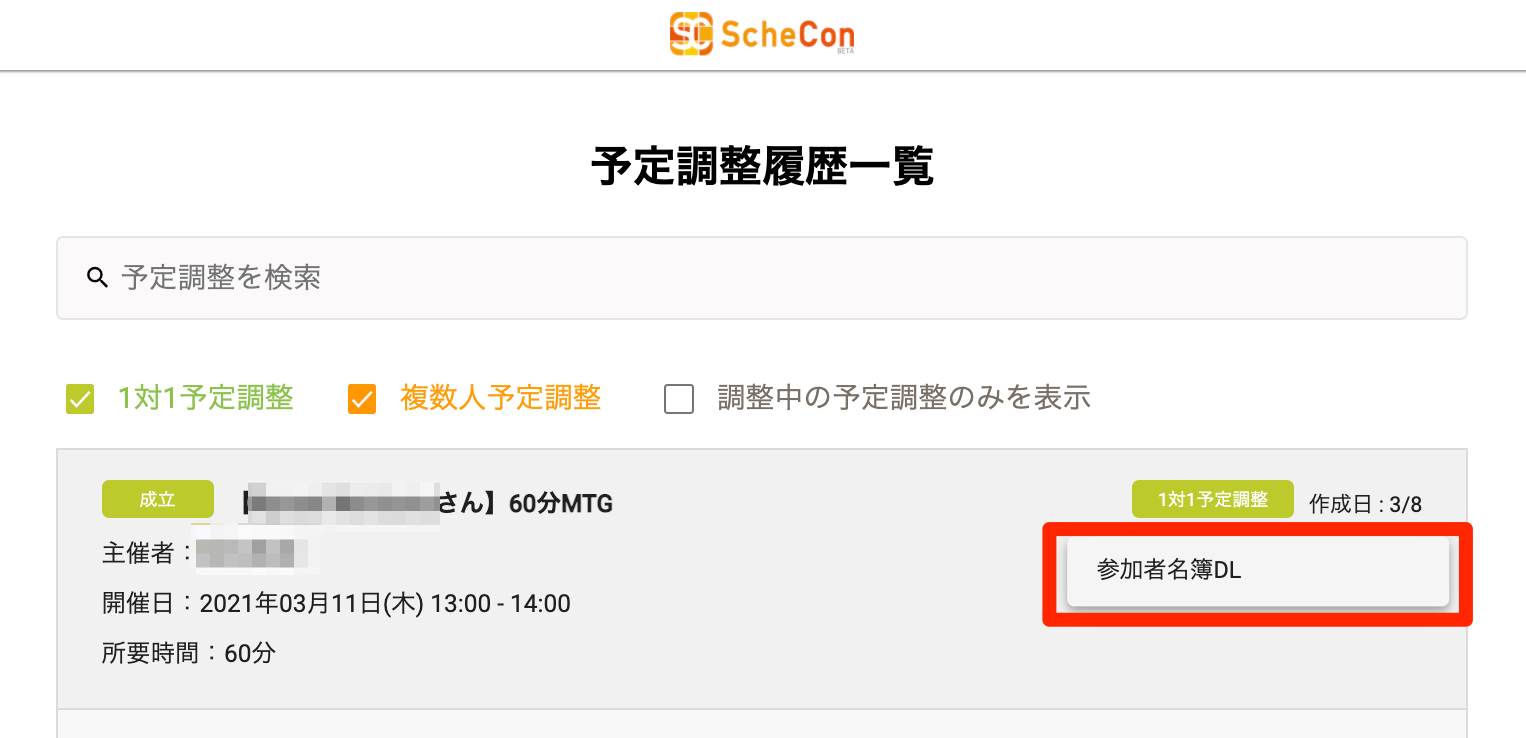This screenshot has height=738, width=1526.
Task: Click the 1対1予定調整 green filter label text
Action: (205, 398)
